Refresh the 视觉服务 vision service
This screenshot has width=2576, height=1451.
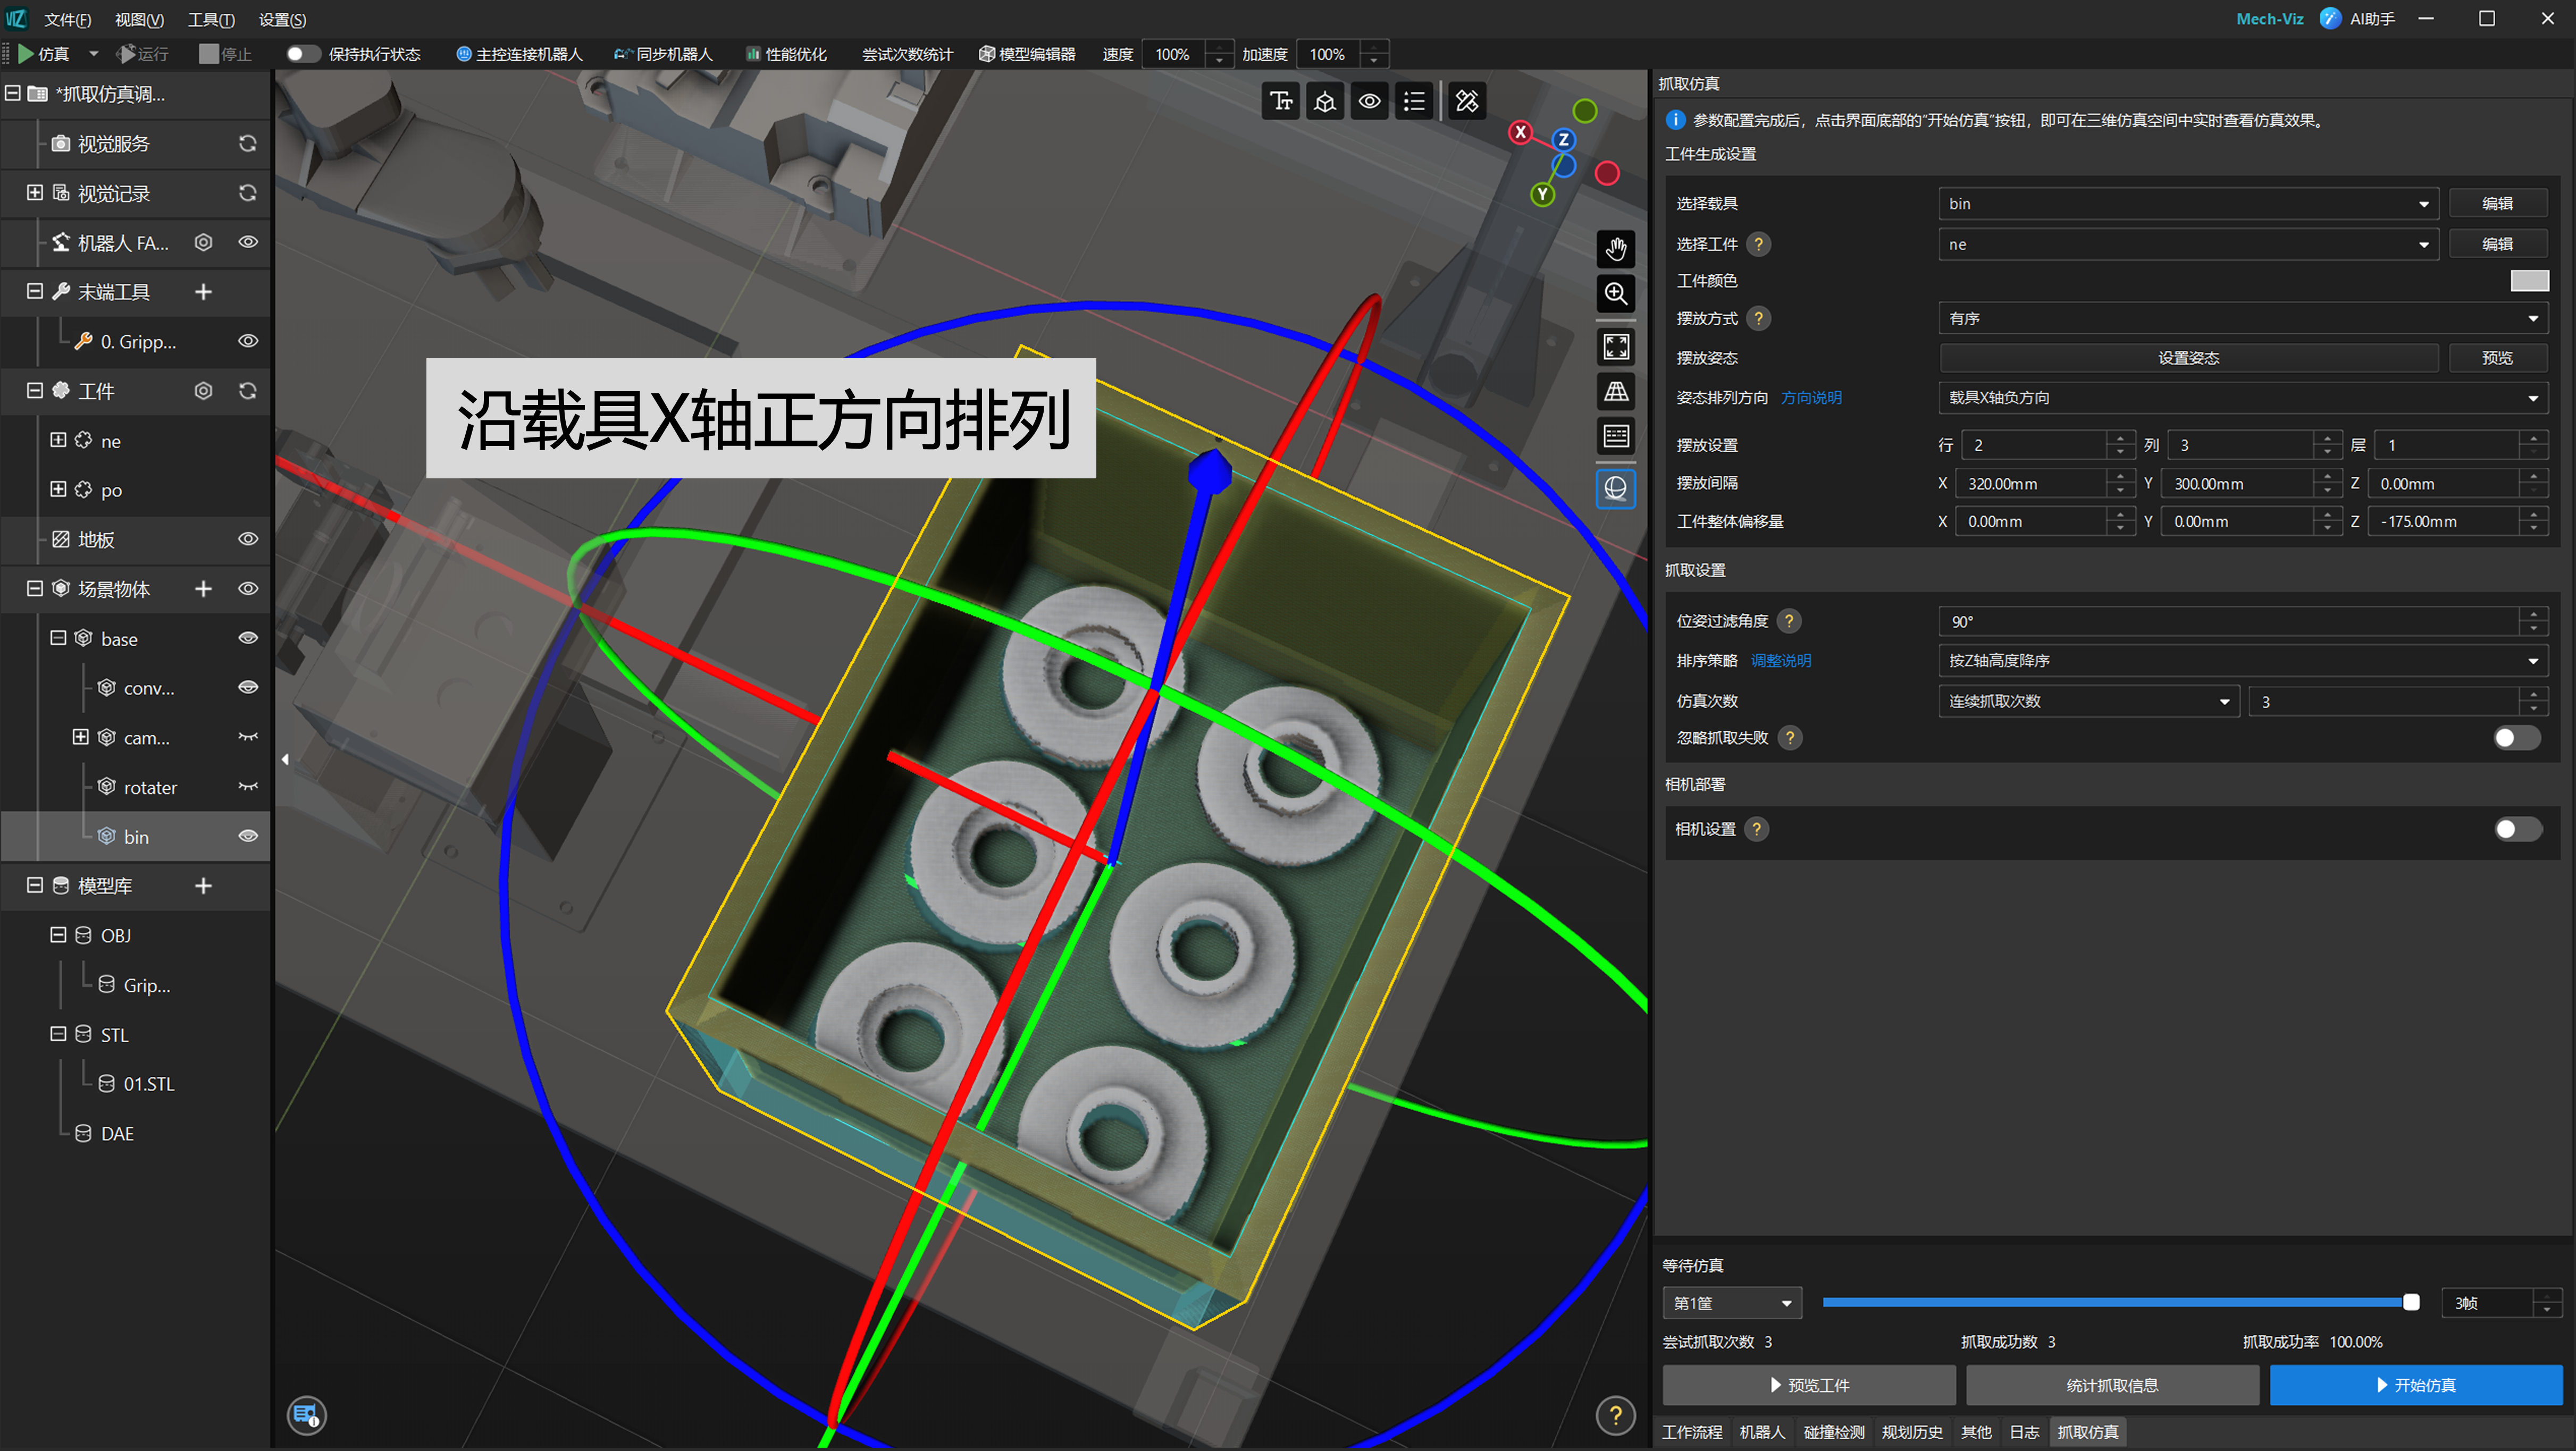[x=247, y=144]
